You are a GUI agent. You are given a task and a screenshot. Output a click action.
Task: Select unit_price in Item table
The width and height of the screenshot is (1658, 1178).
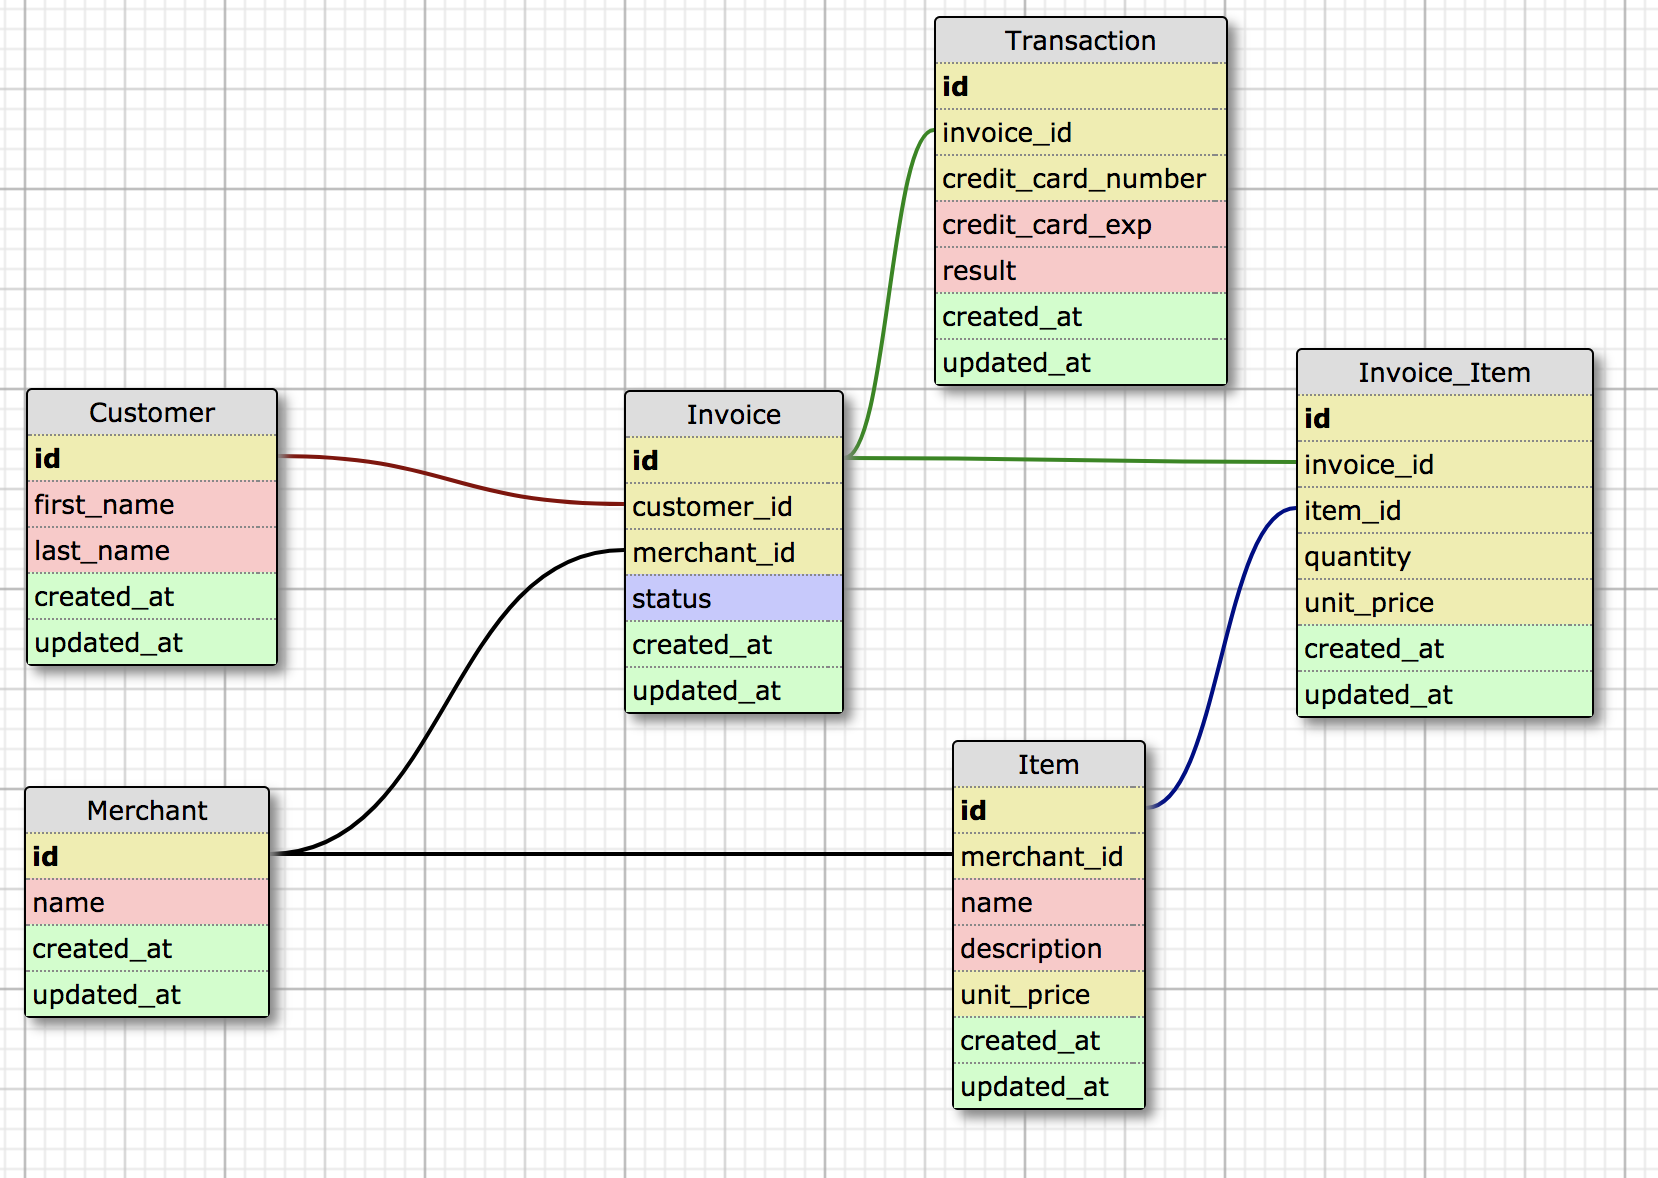[1049, 995]
